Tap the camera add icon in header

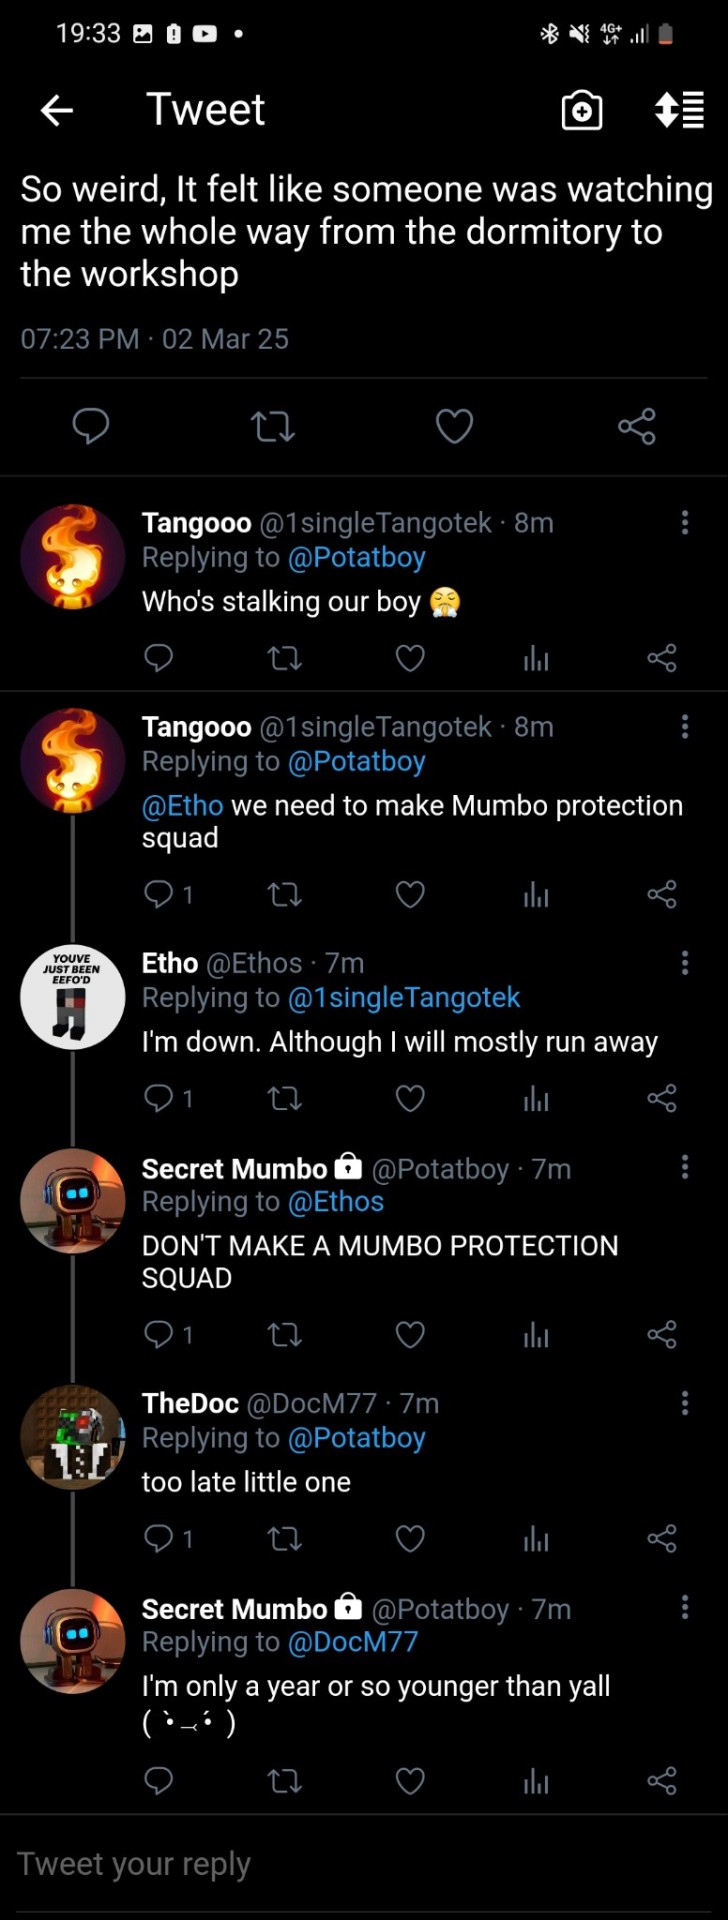point(582,110)
